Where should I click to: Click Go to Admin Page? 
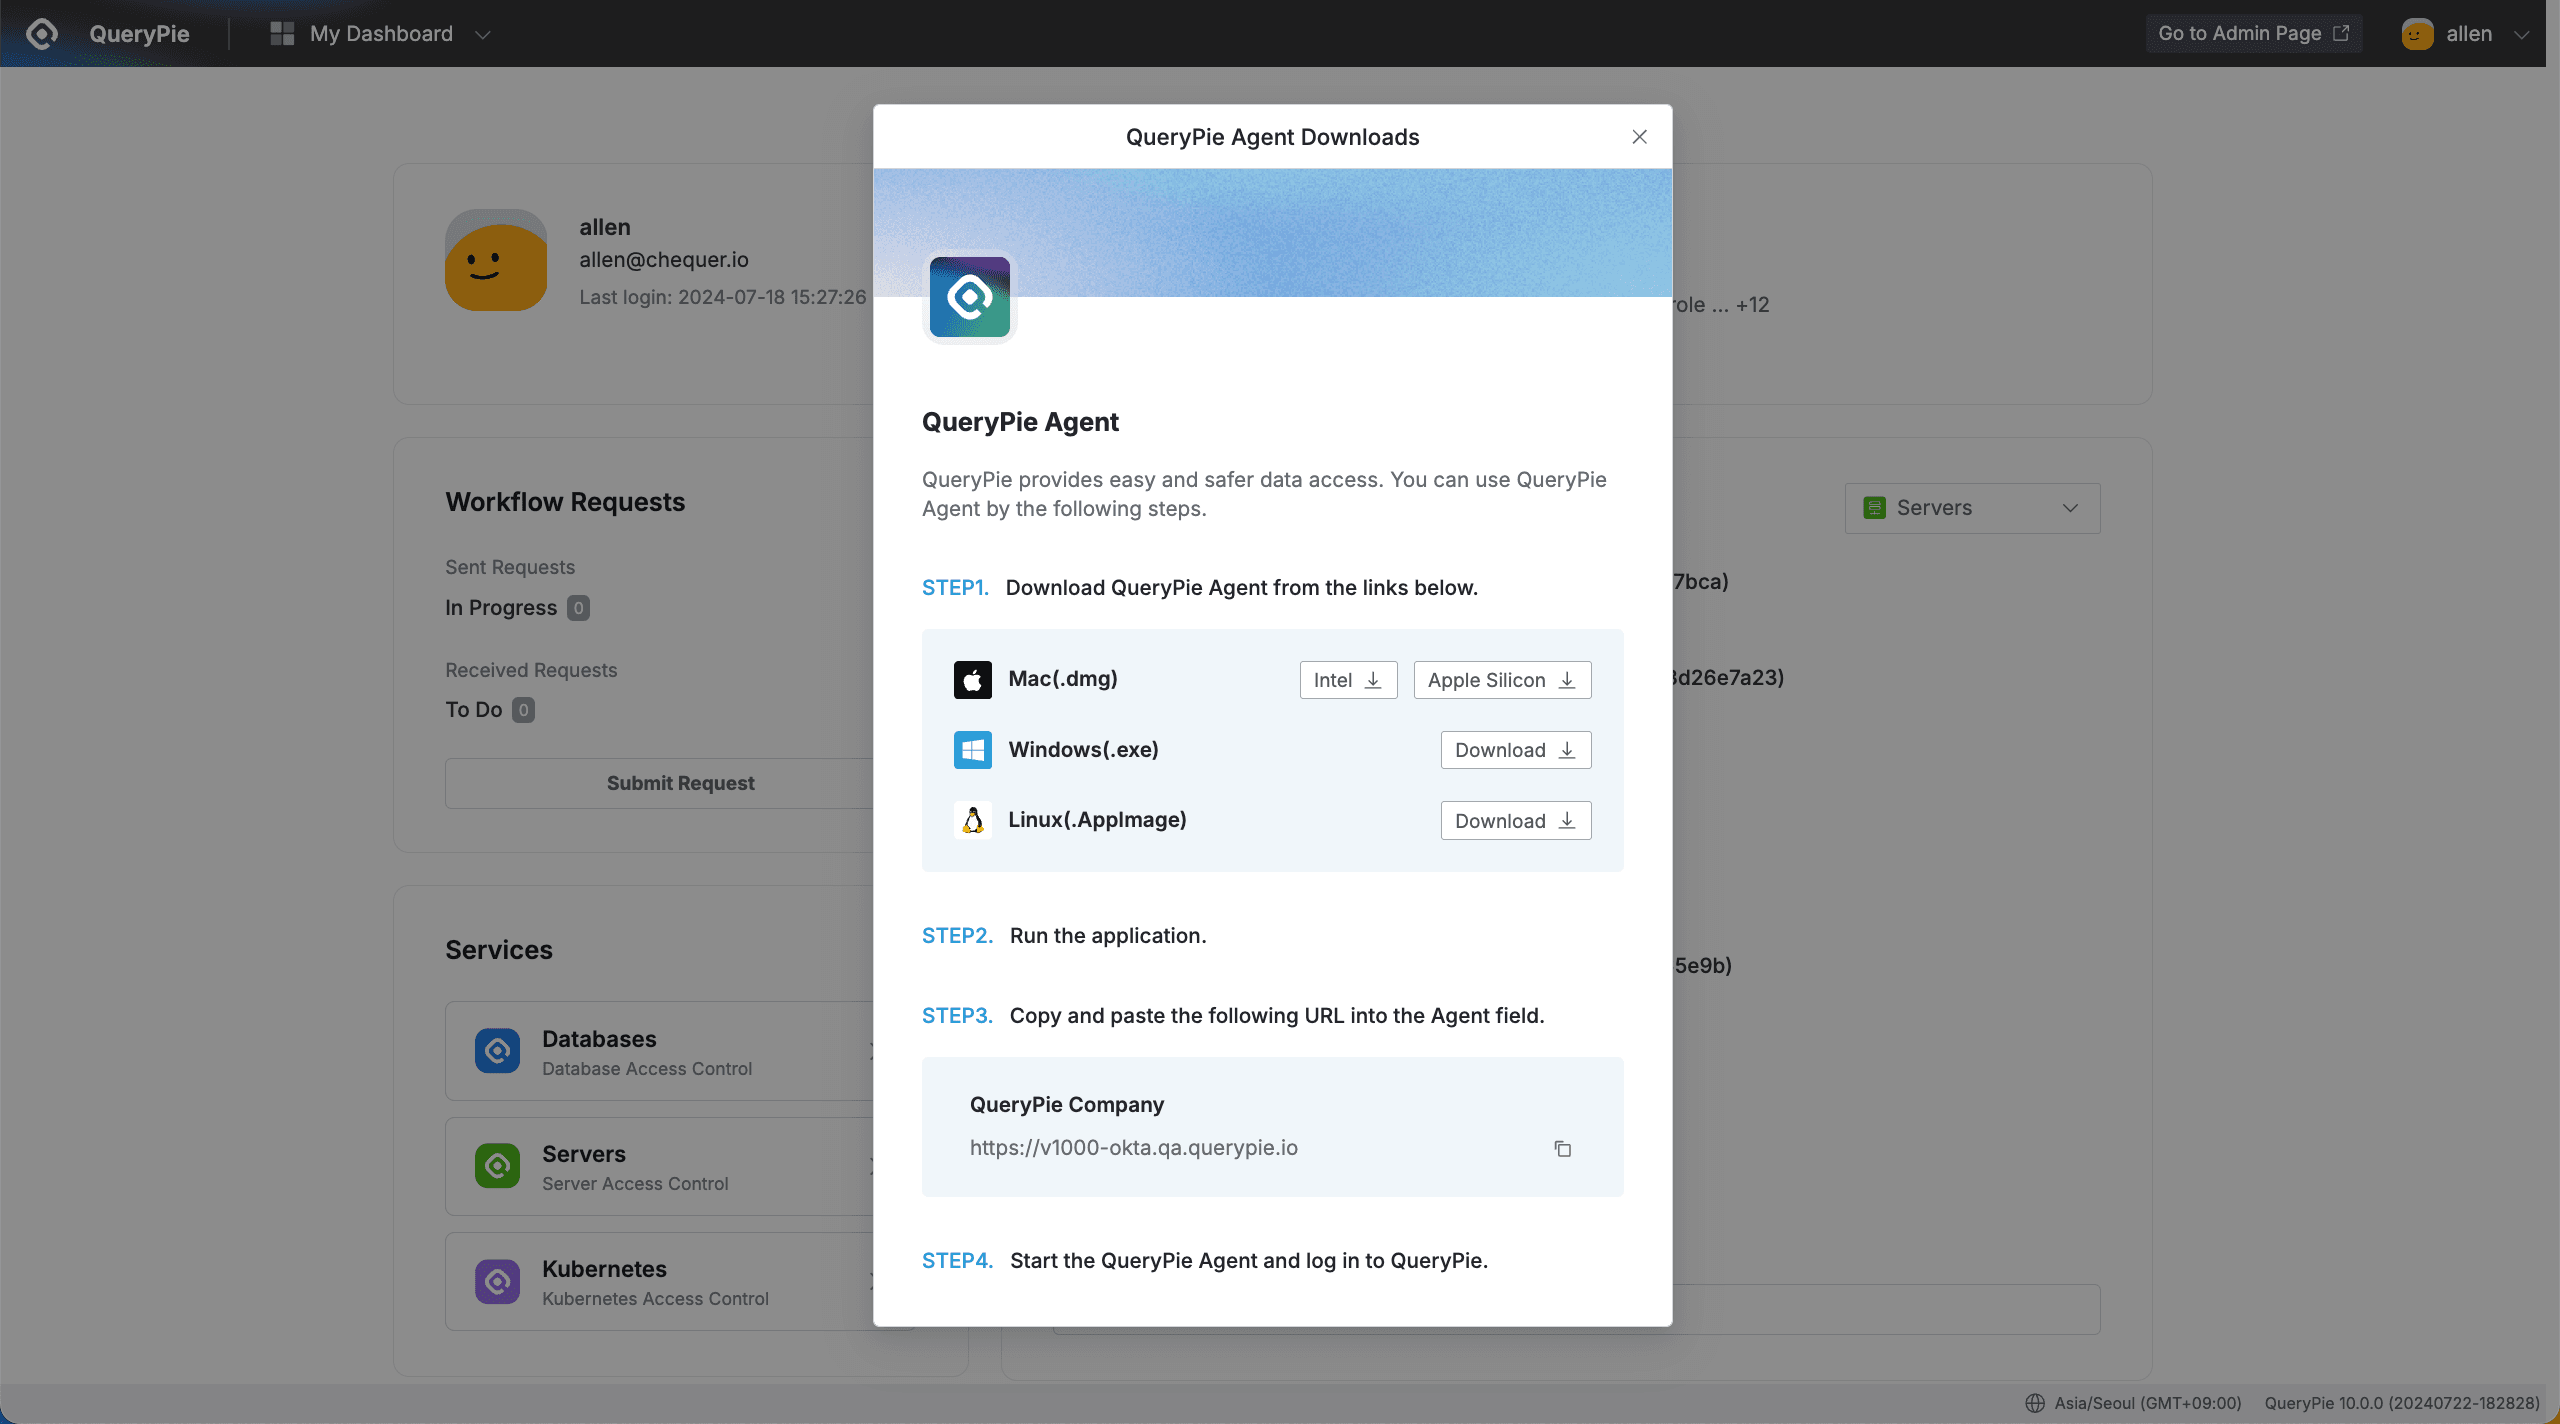tap(2253, 33)
